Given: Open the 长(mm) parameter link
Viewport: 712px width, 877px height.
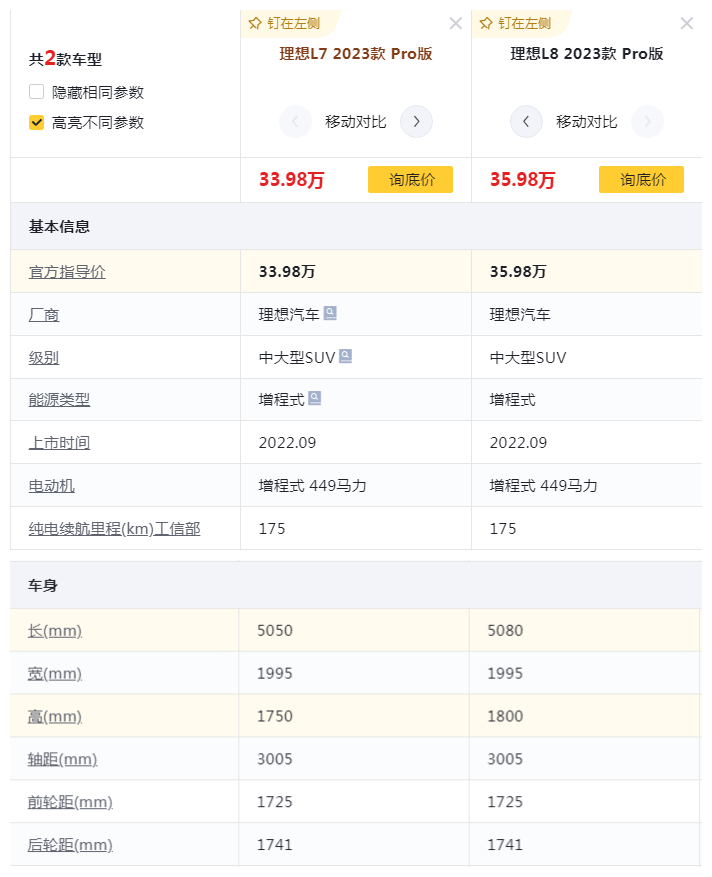Looking at the screenshot, I should 55,631.
